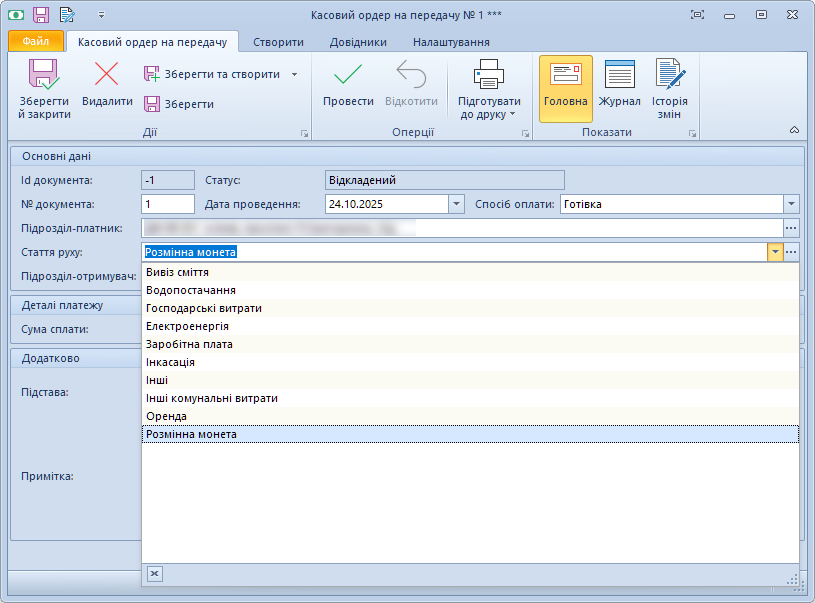Choose 'Інкасація' from the dropdown list

click(171, 362)
